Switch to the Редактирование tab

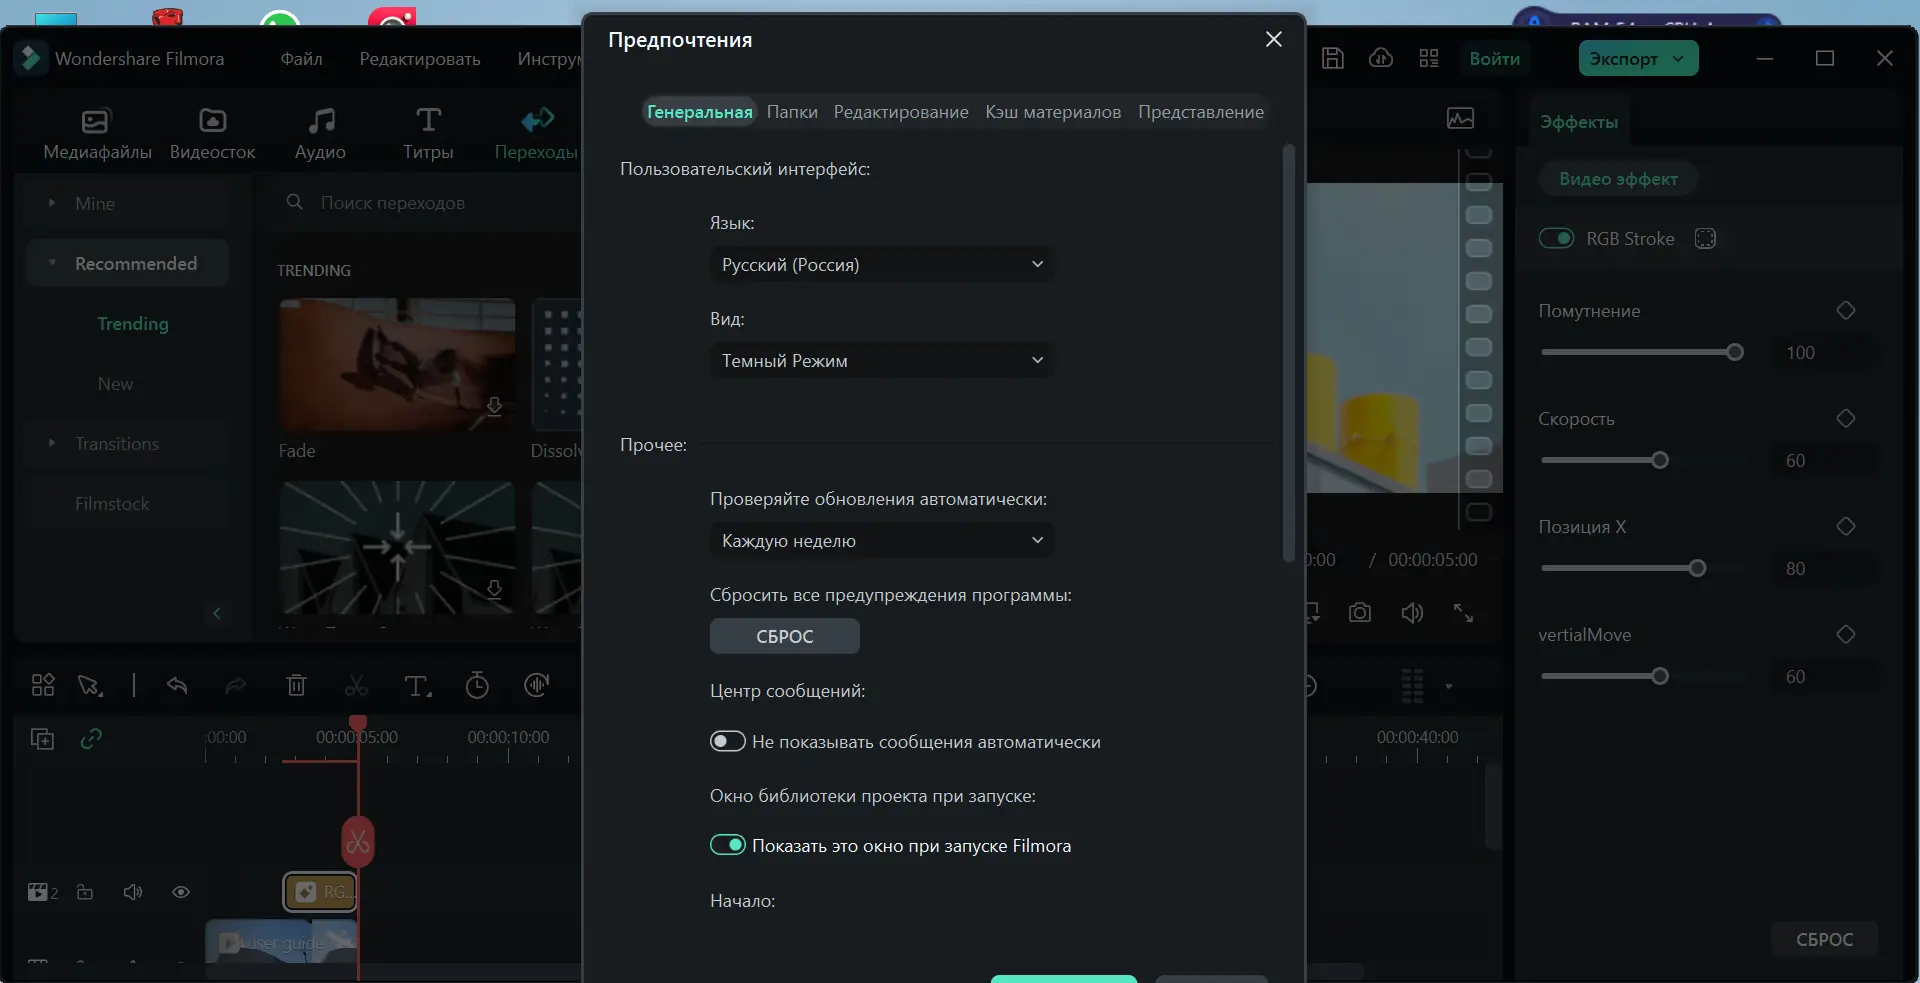click(901, 112)
